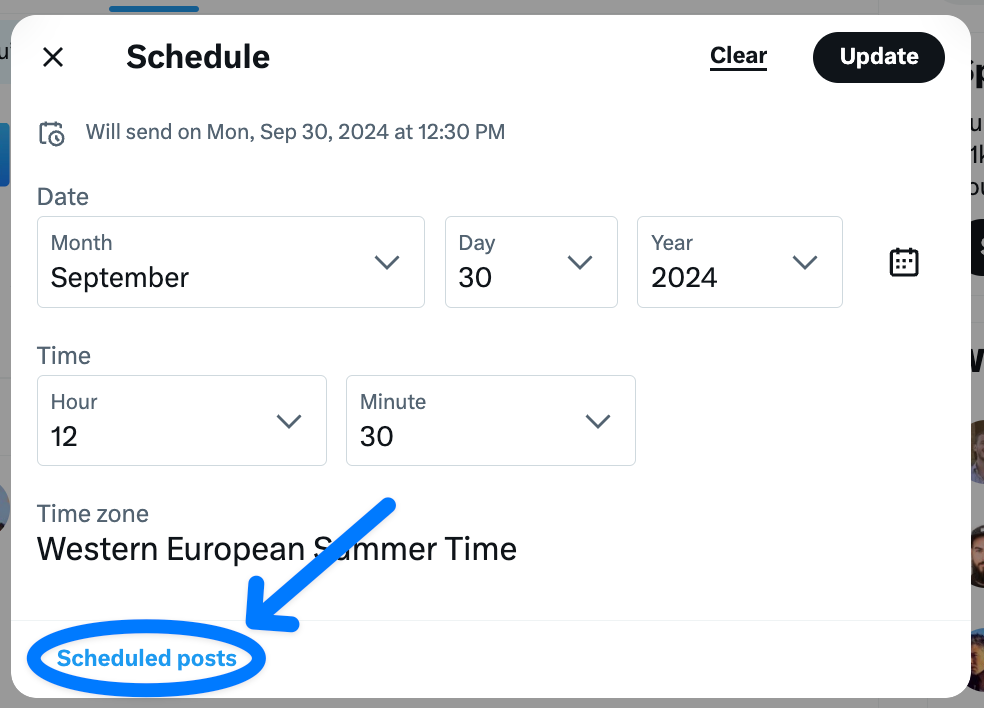
Task: Open the Hour dropdown showing 12
Action: click(181, 421)
